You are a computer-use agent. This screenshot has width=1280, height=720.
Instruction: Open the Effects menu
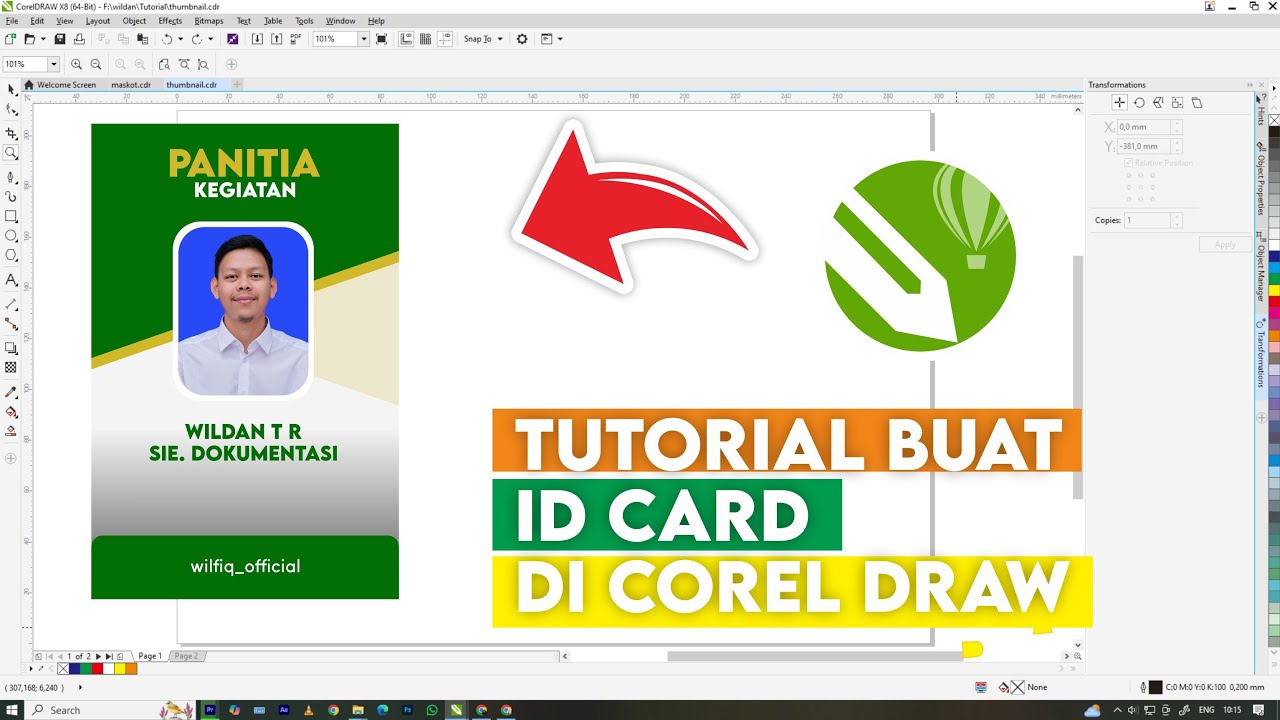point(170,21)
